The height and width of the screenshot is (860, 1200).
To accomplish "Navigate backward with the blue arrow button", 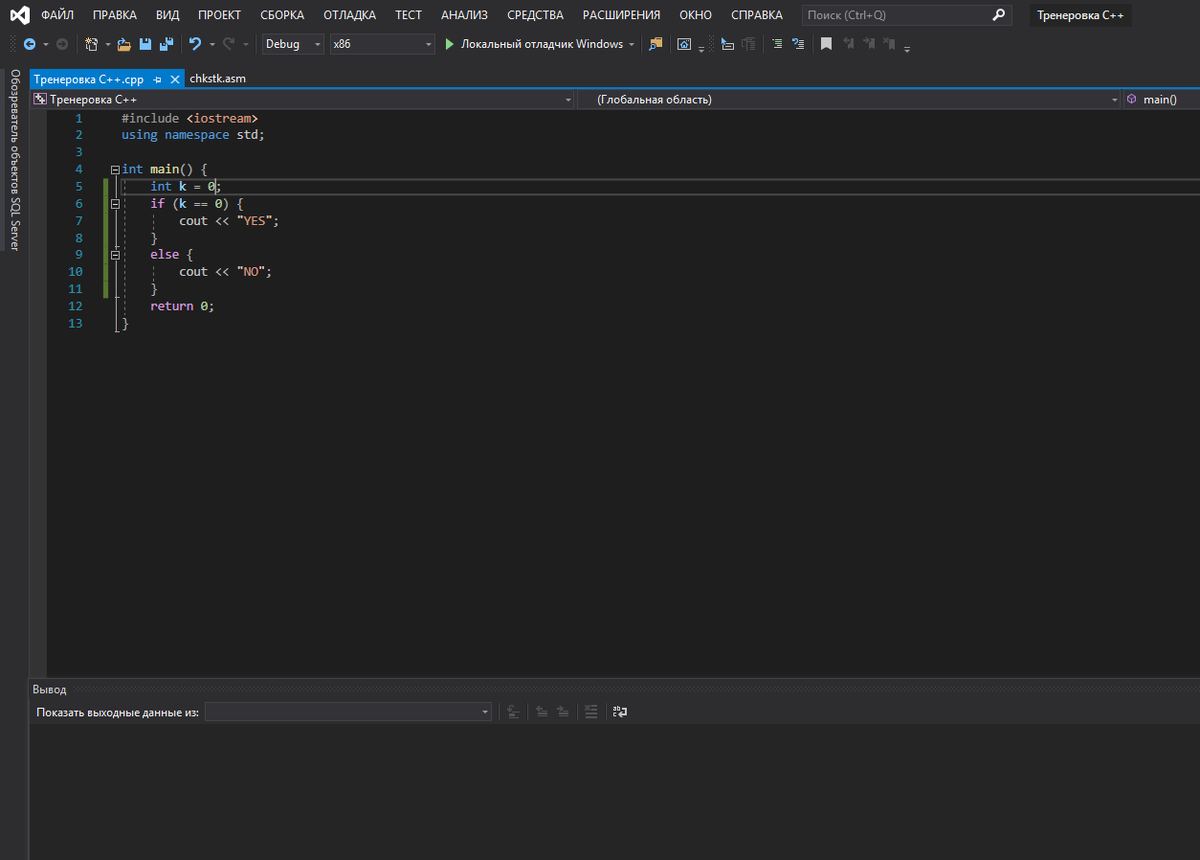I will point(29,44).
